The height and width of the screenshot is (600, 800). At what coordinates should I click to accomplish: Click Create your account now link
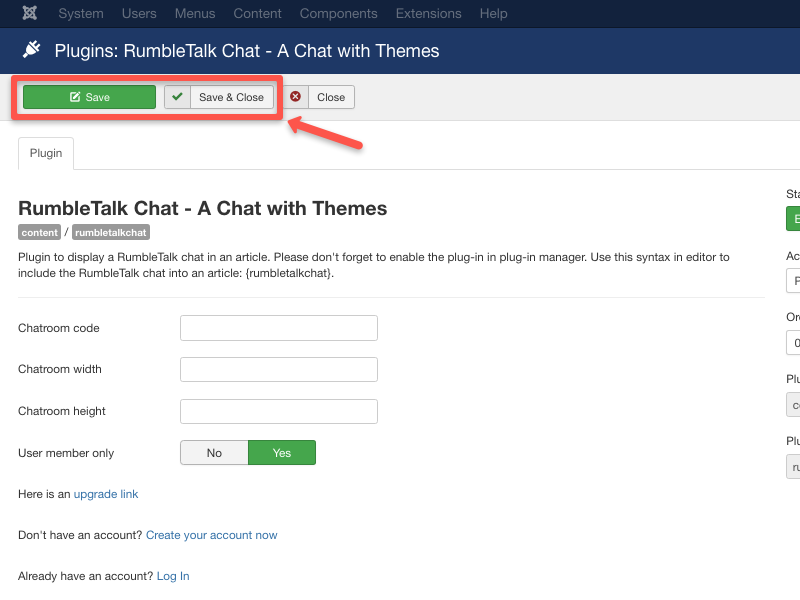pyautogui.click(x=211, y=535)
